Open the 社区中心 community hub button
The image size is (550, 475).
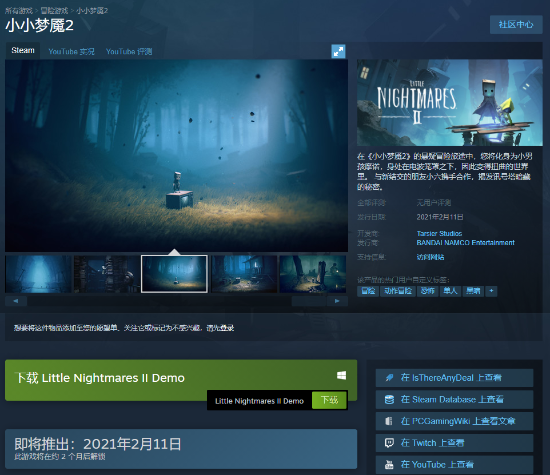click(516, 25)
